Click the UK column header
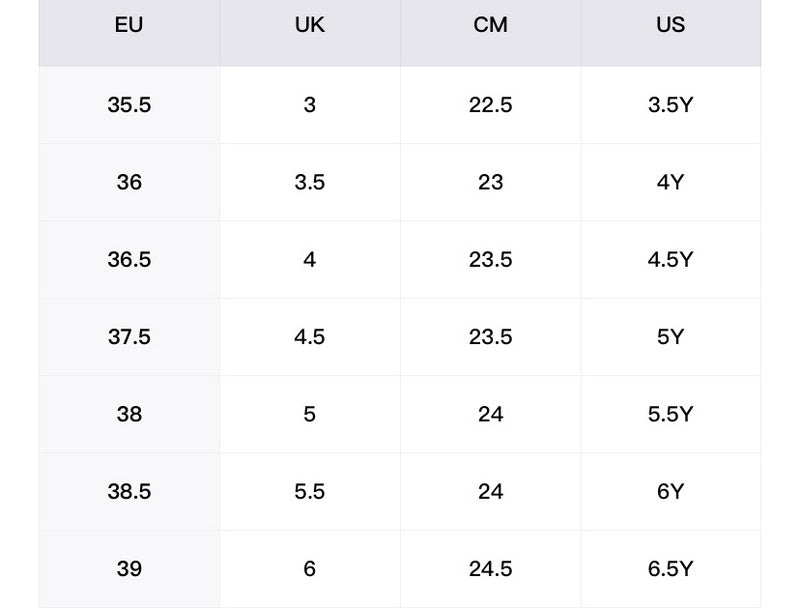 point(310,26)
